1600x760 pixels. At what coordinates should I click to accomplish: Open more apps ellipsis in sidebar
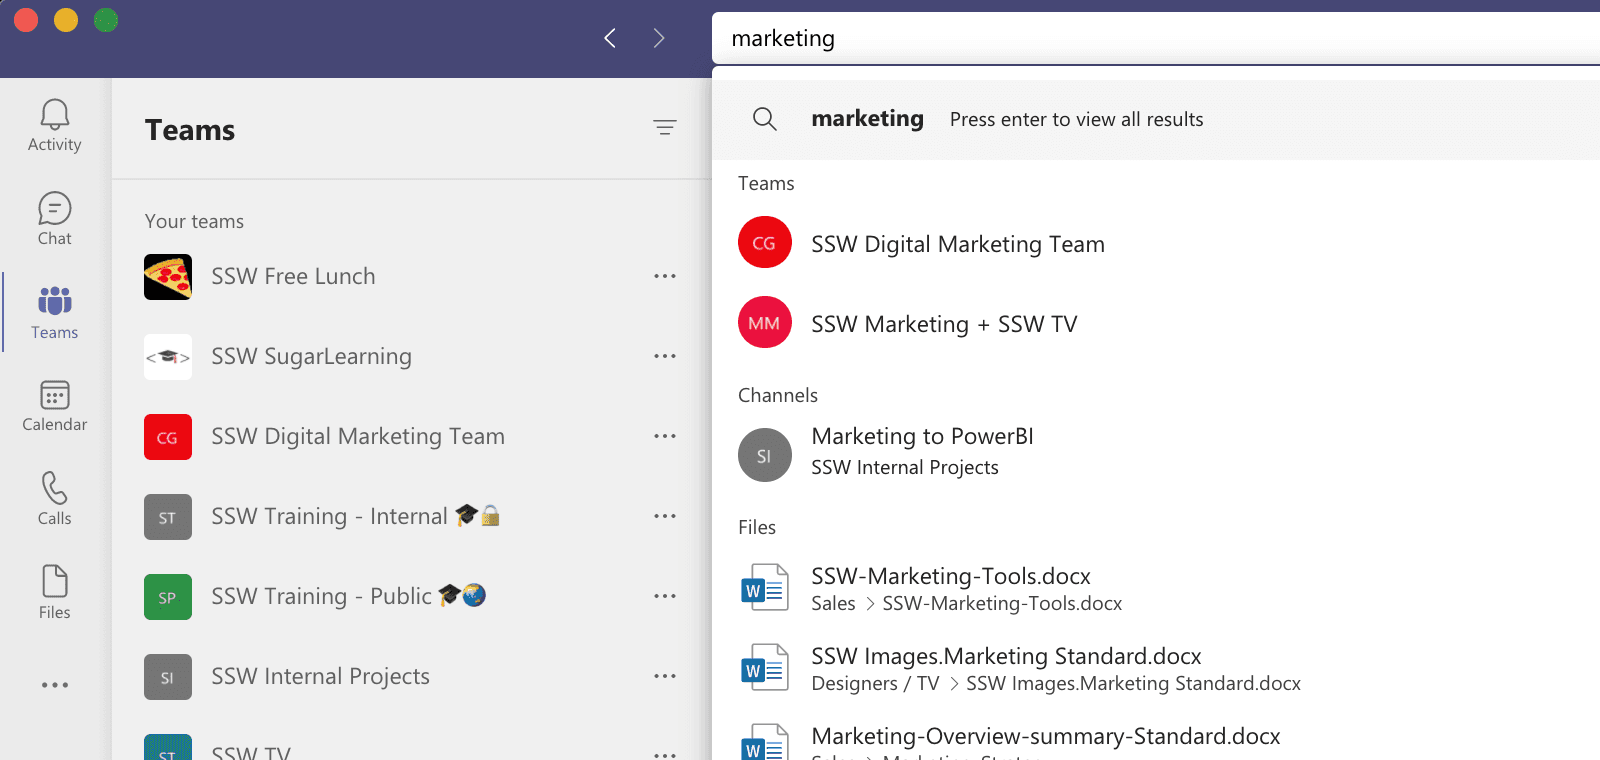[54, 685]
